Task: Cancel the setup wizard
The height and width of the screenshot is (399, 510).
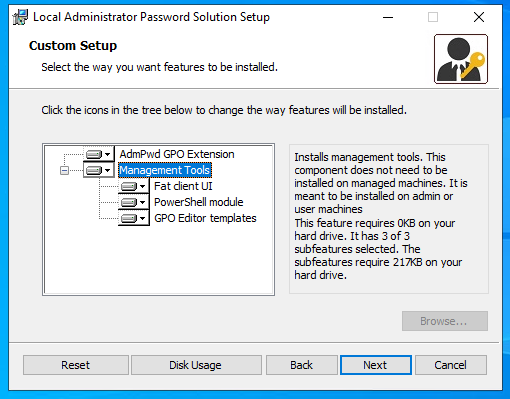Action: point(451,365)
